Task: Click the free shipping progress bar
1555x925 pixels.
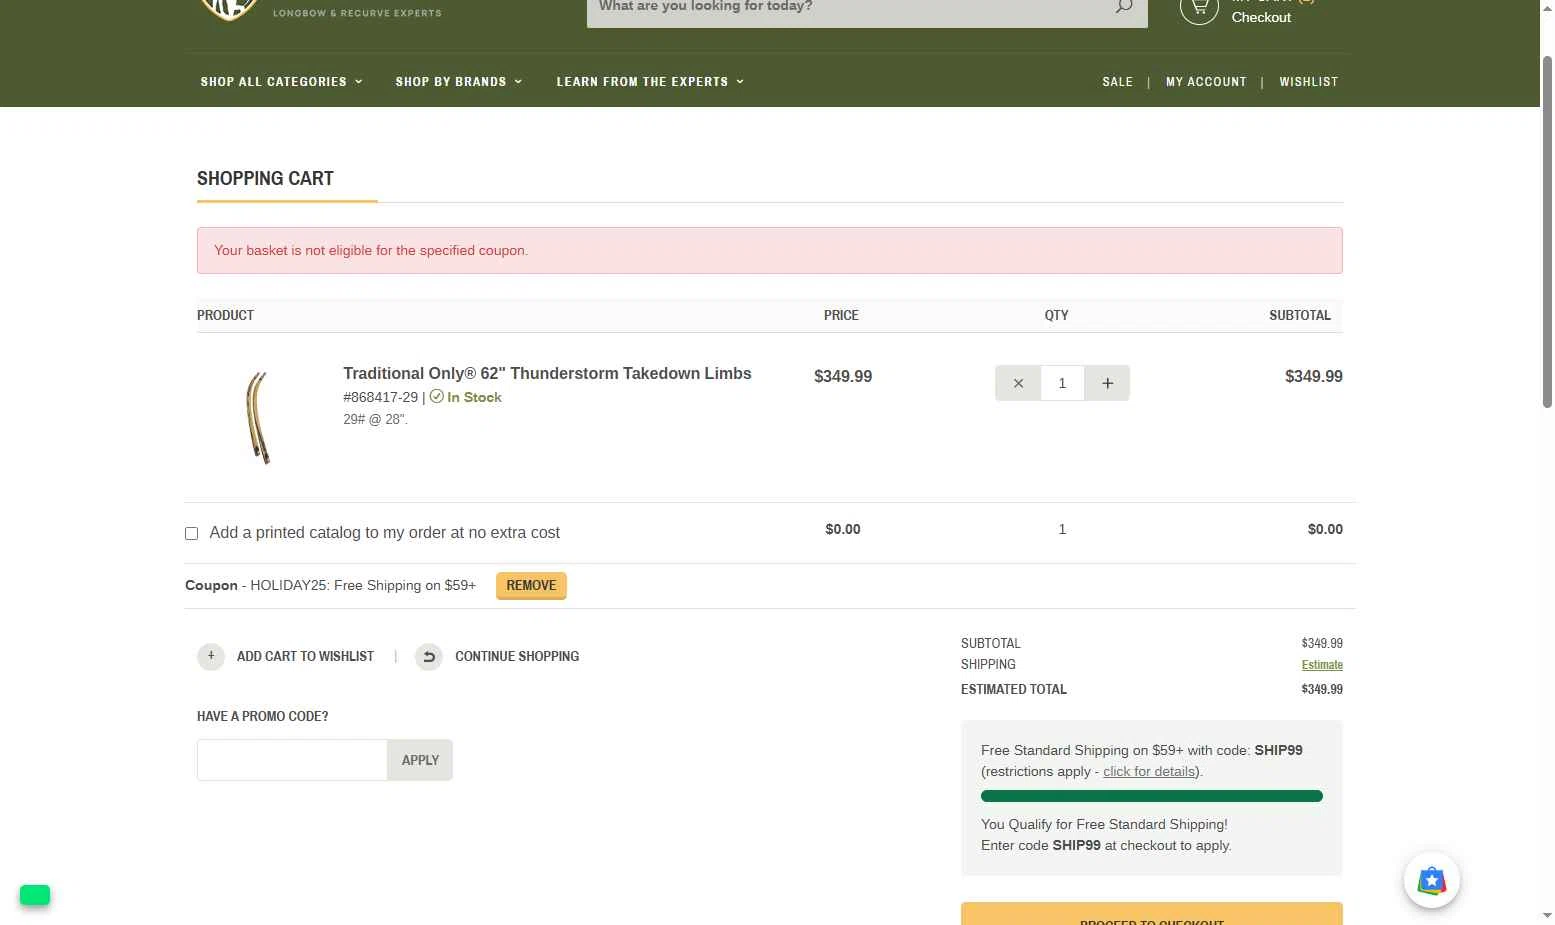Action: point(1152,796)
